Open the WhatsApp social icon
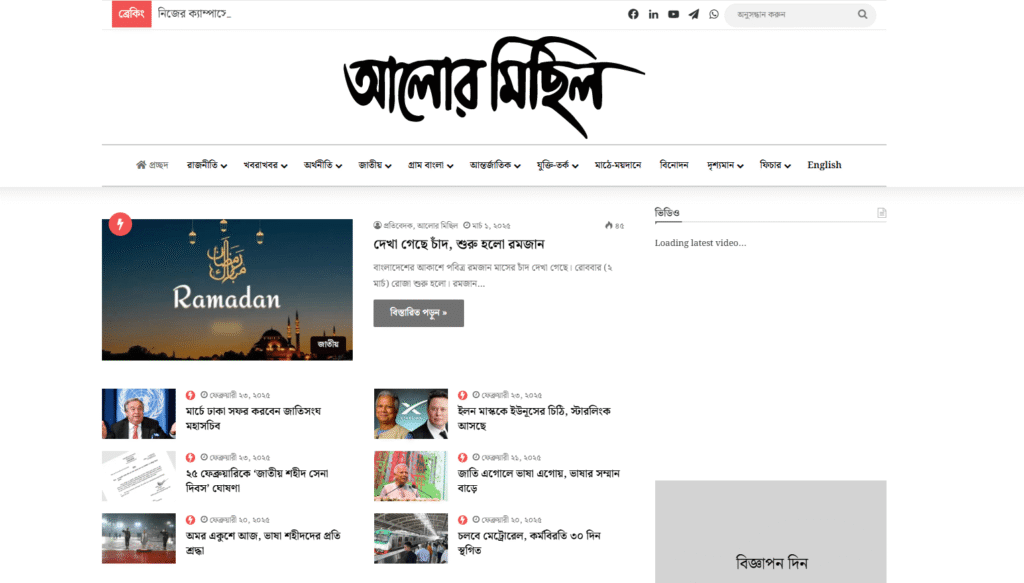 (714, 14)
